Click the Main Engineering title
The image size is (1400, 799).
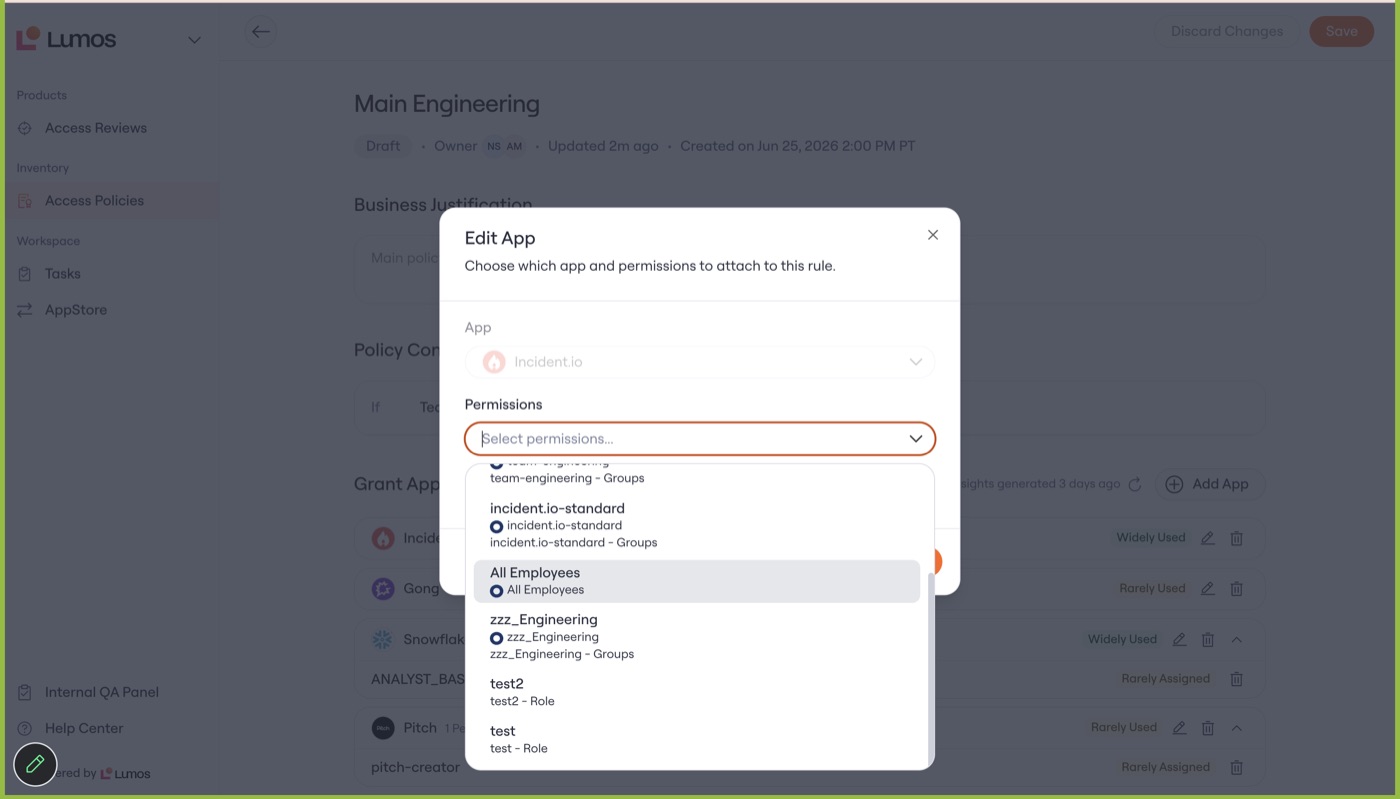pyautogui.click(x=447, y=104)
